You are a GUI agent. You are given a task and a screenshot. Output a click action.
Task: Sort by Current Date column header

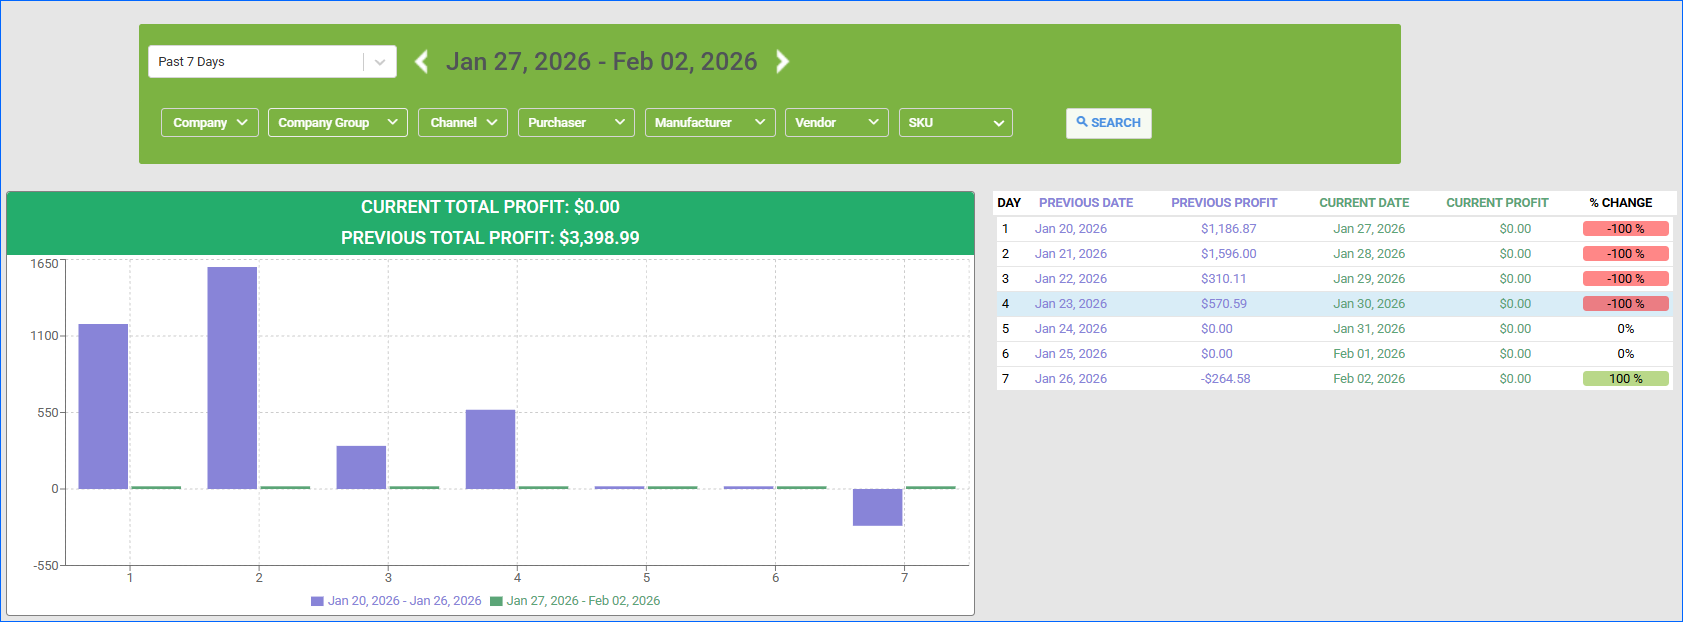tap(1363, 203)
